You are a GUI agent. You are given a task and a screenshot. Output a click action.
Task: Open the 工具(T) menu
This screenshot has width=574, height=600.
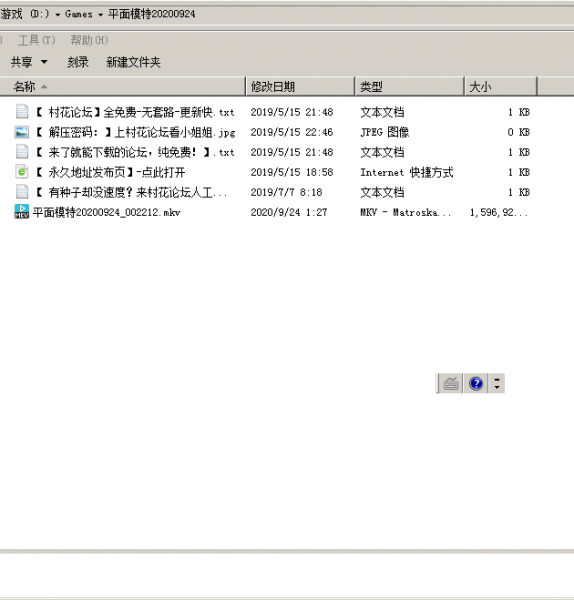coord(37,40)
